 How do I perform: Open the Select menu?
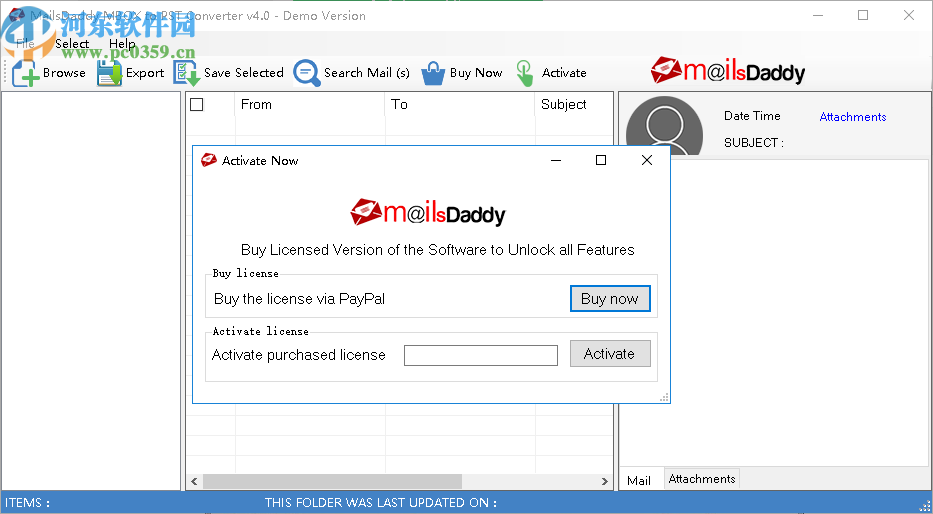click(72, 43)
